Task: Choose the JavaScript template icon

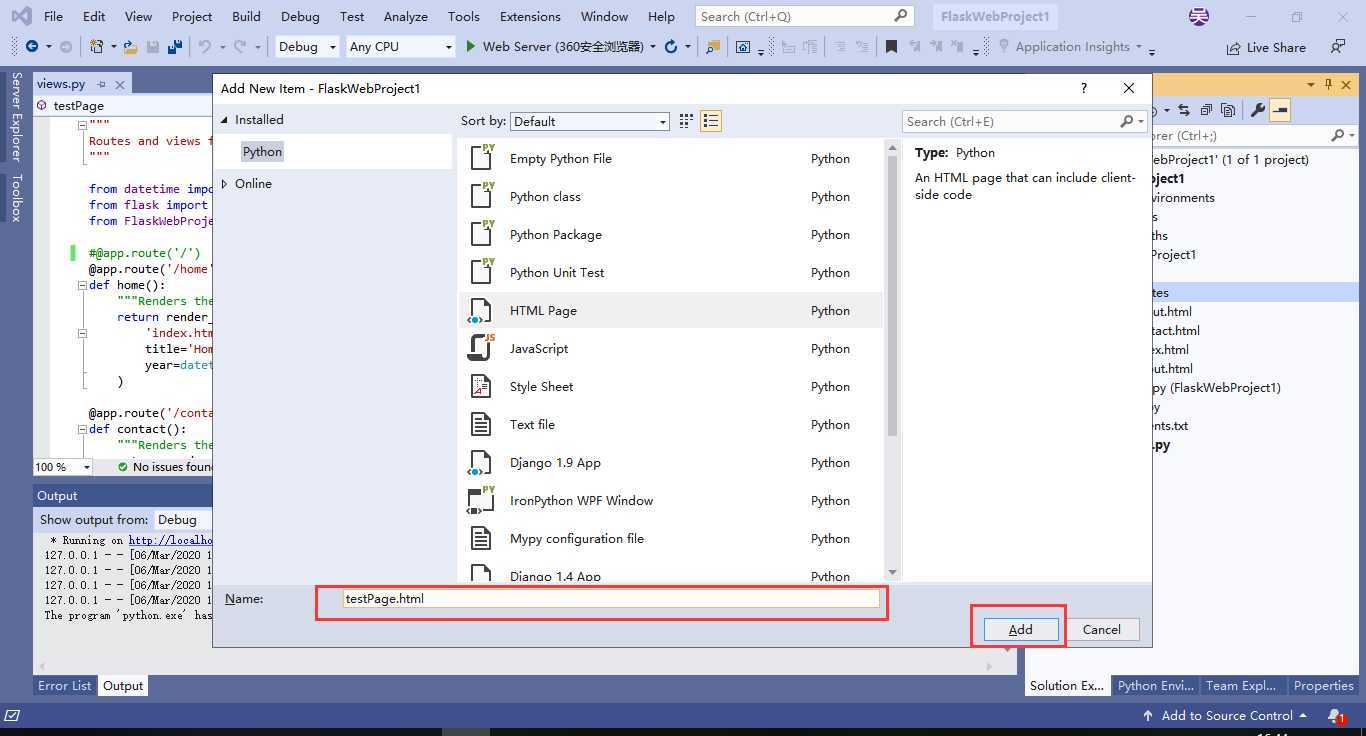Action: coord(481,348)
